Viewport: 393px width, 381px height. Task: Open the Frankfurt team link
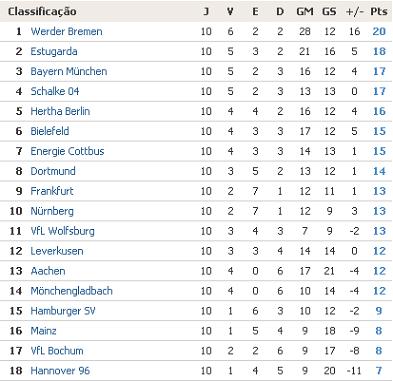point(52,191)
